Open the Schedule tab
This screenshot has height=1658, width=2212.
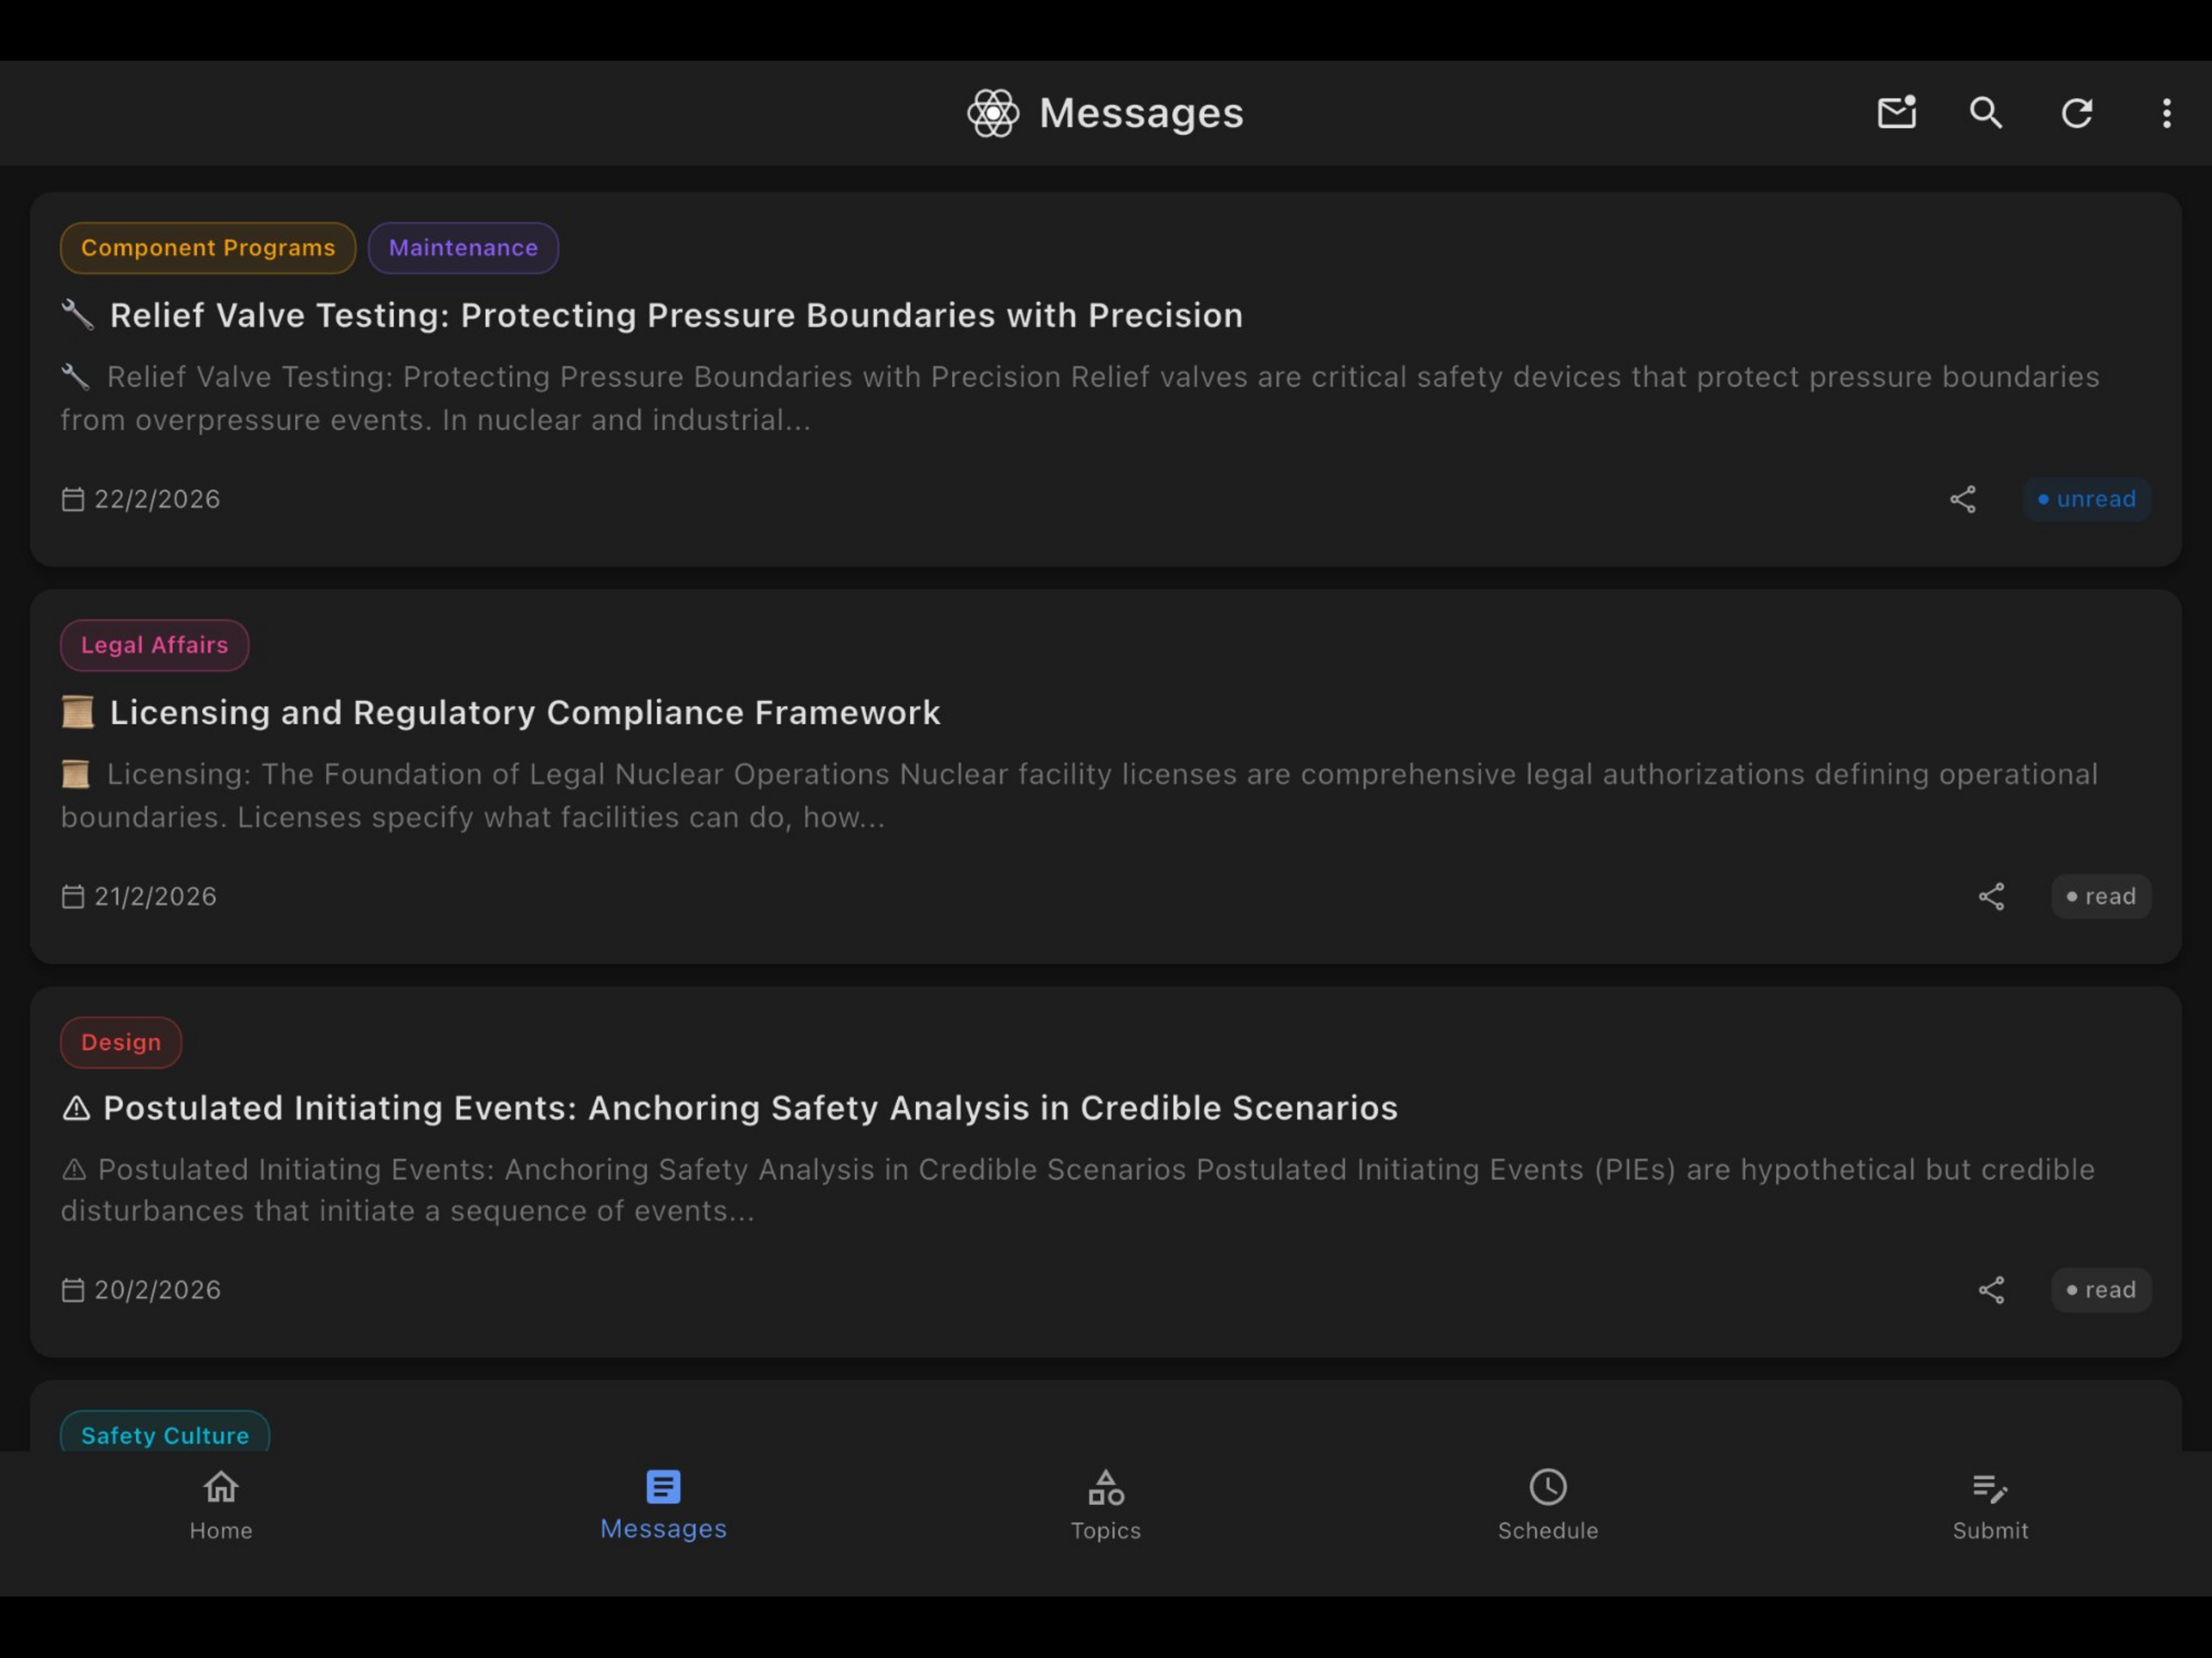1547,1506
